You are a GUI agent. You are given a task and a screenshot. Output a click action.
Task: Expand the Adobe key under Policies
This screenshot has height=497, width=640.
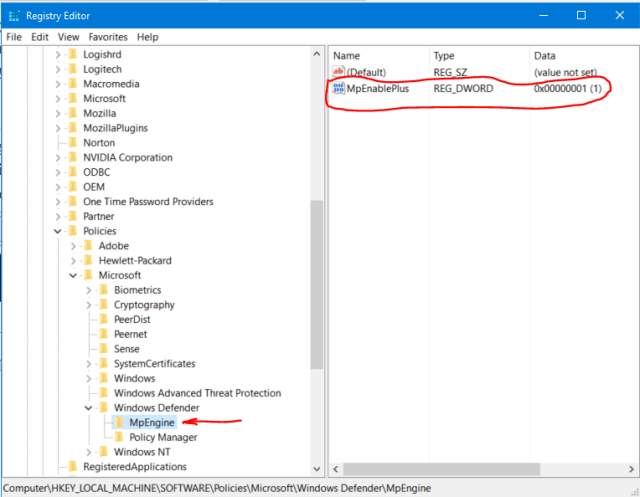tap(73, 246)
